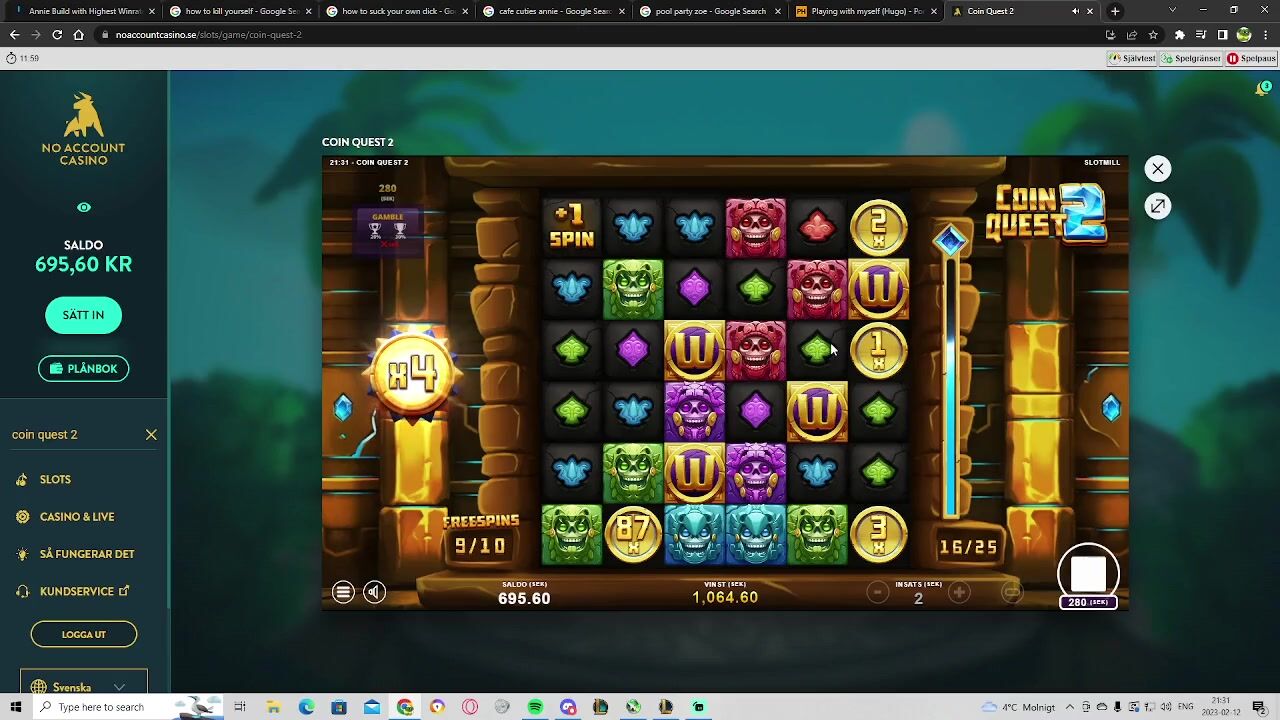Expand the Svenska language dropdown
The height and width of the screenshot is (720, 1280).
pyautogui.click(x=84, y=687)
